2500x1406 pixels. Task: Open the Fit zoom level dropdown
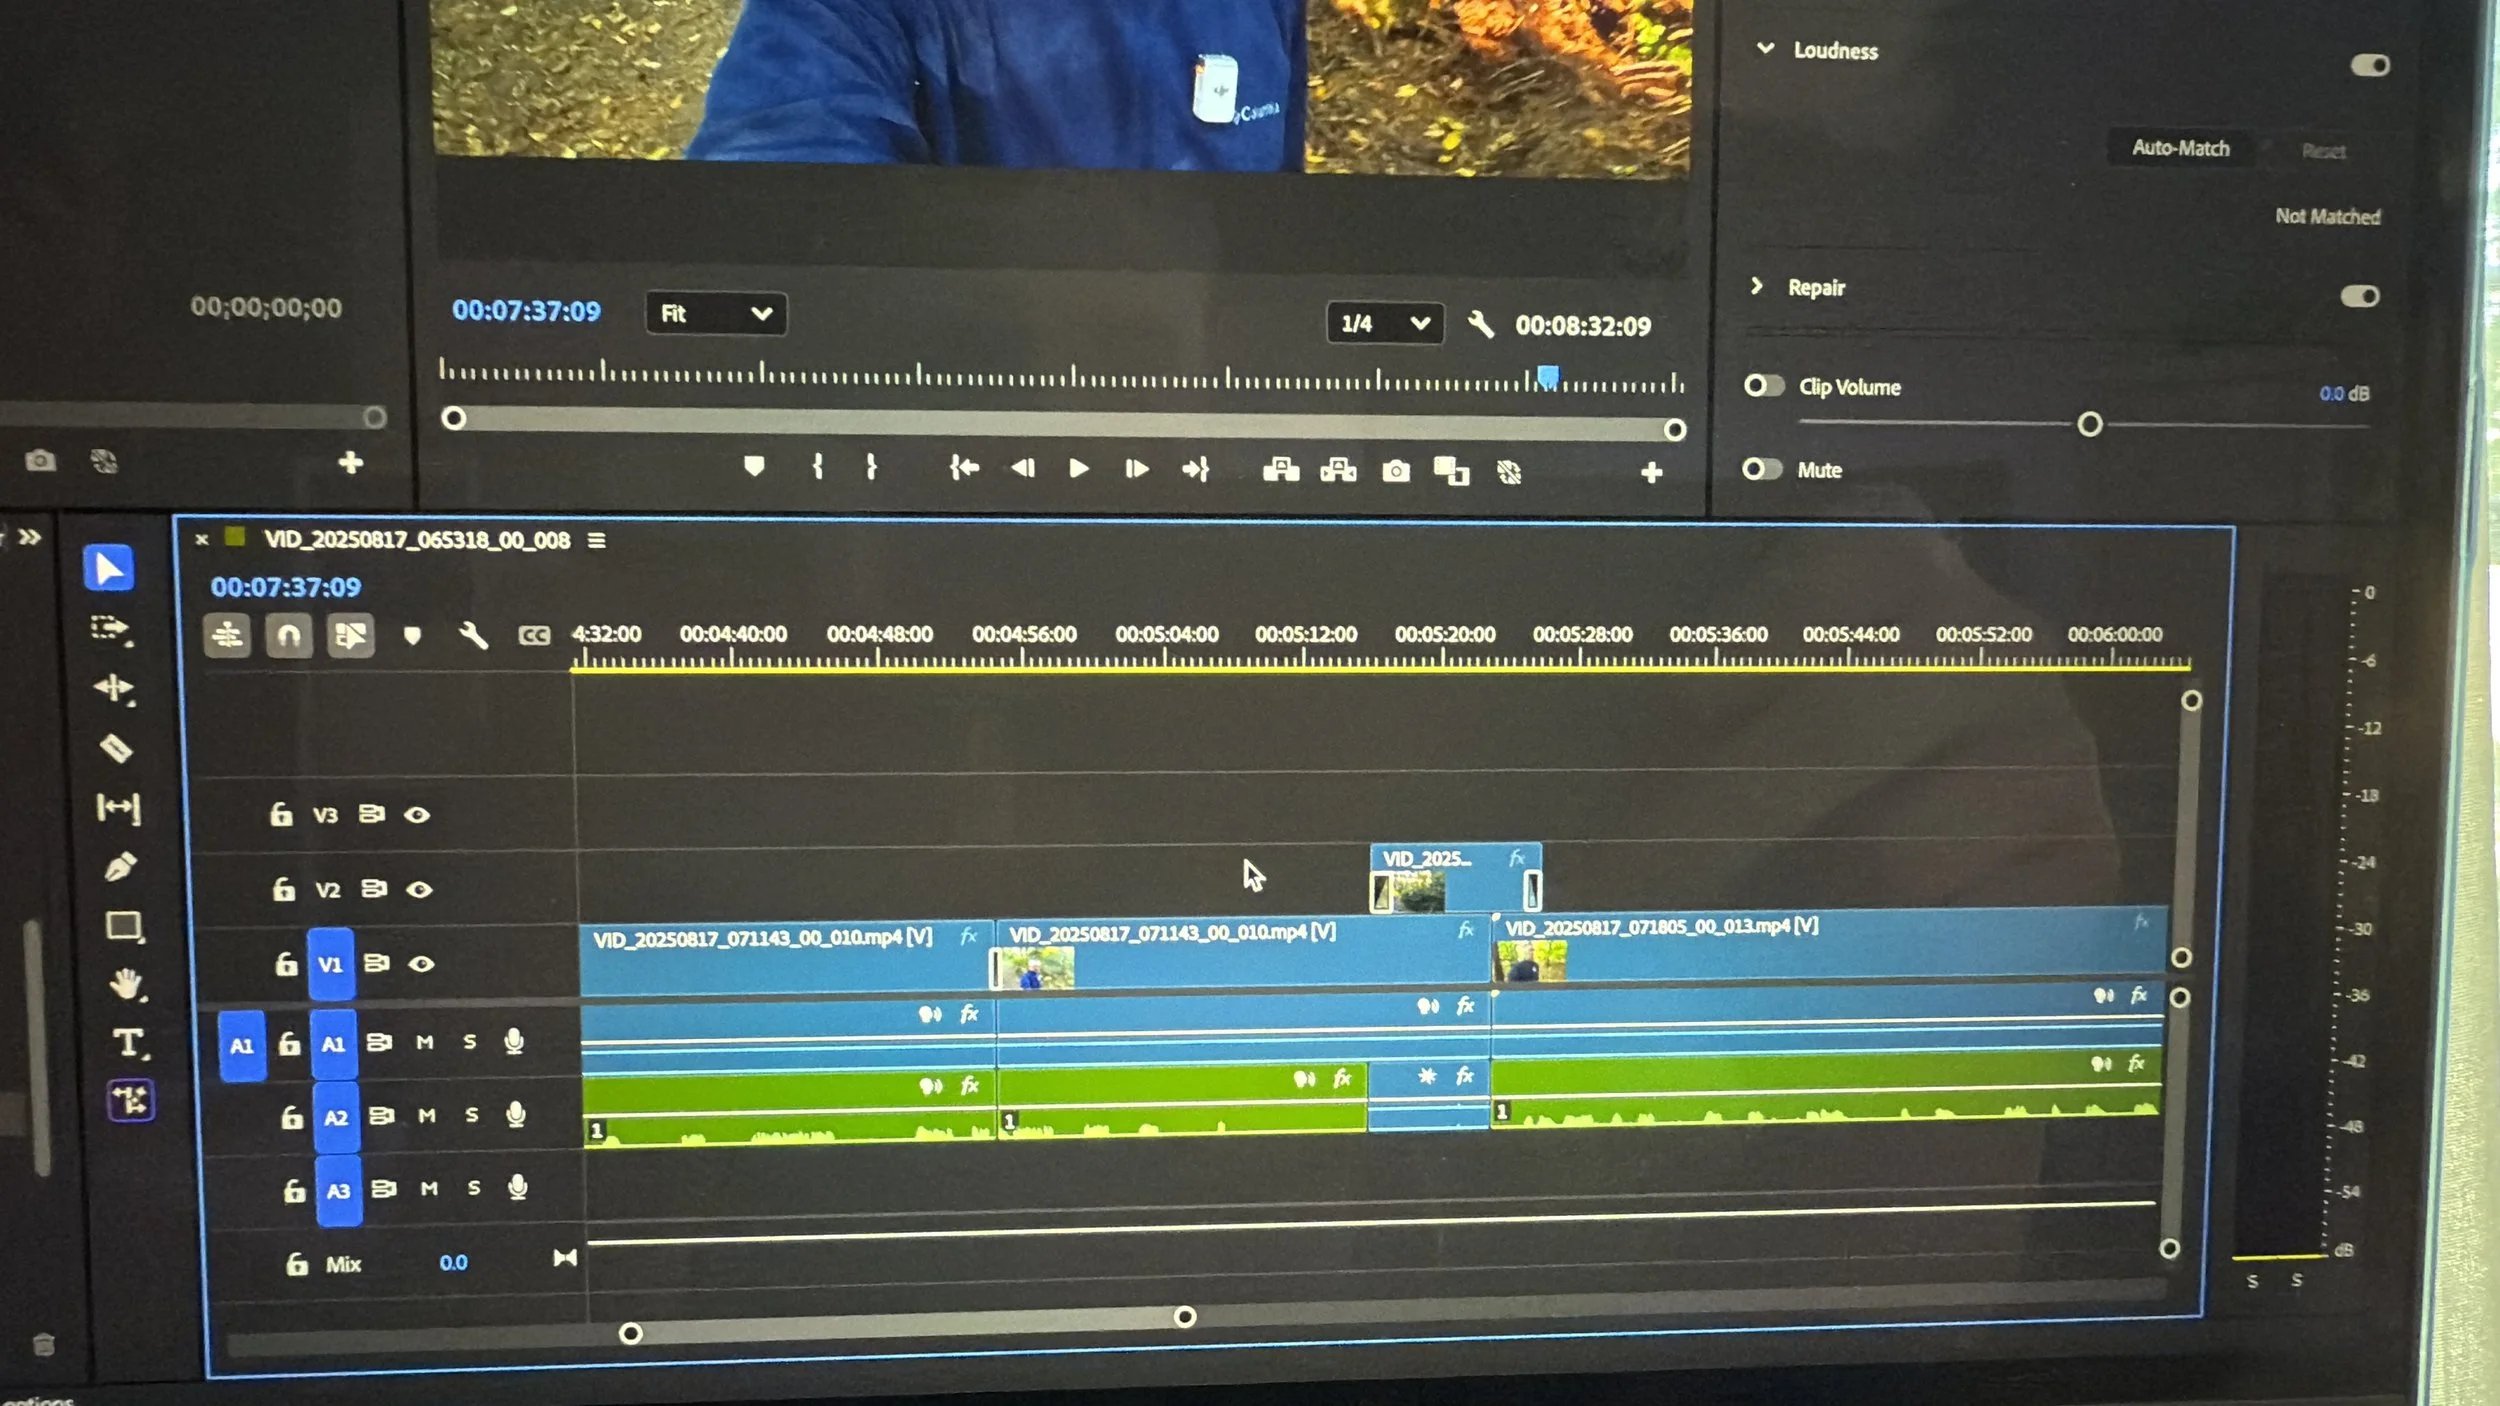pyautogui.click(x=716, y=314)
